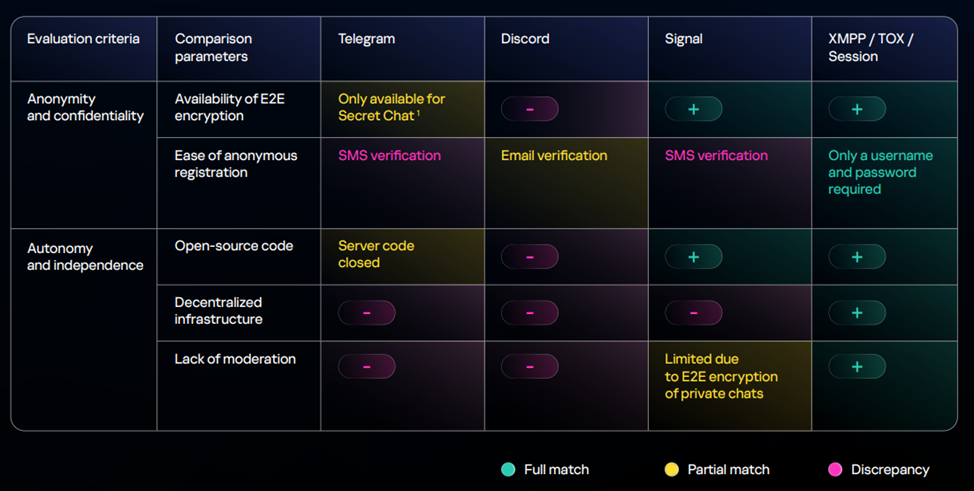Click the Signal column header
The width and height of the screenshot is (974, 491).
pos(683,39)
